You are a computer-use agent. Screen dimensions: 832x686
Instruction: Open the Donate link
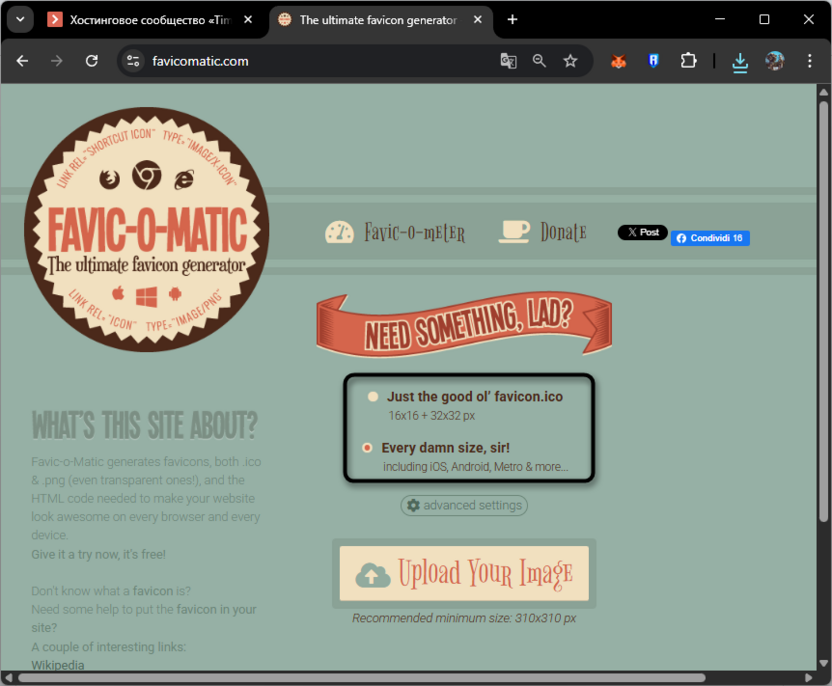click(564, 232)
